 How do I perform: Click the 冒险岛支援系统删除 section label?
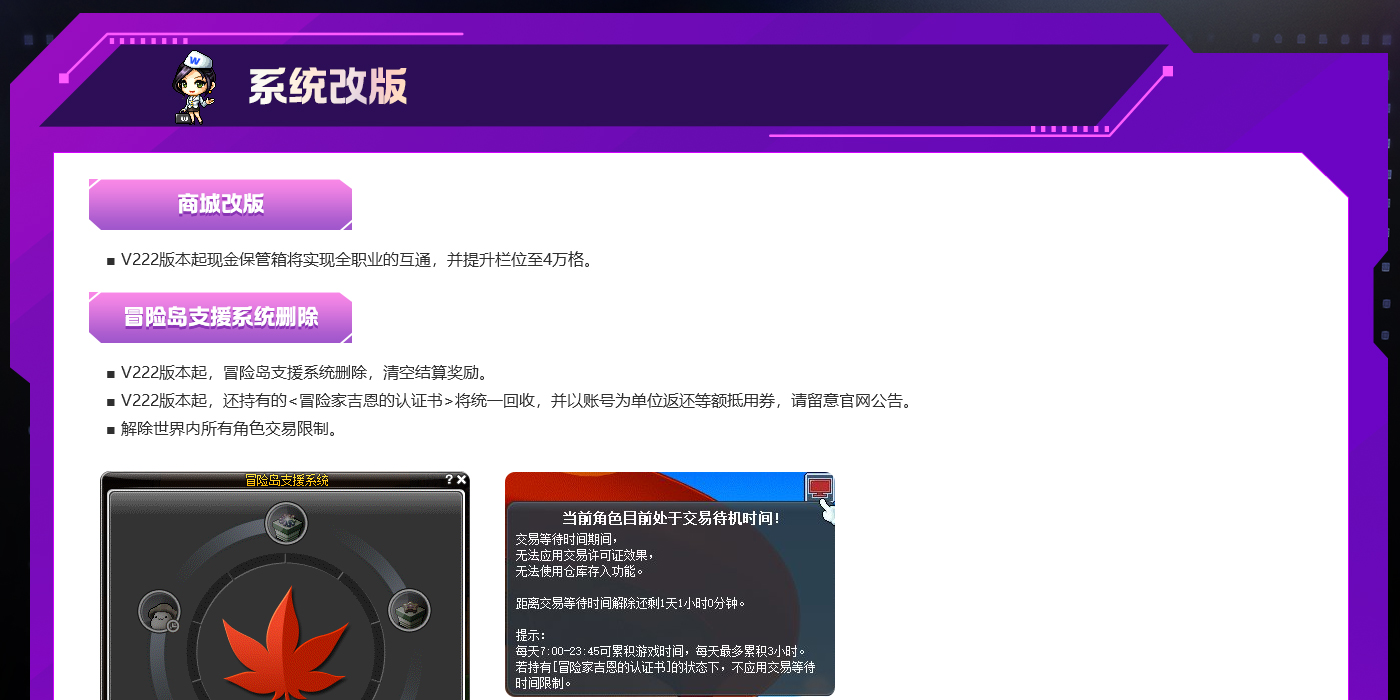[x=220, y=317]
